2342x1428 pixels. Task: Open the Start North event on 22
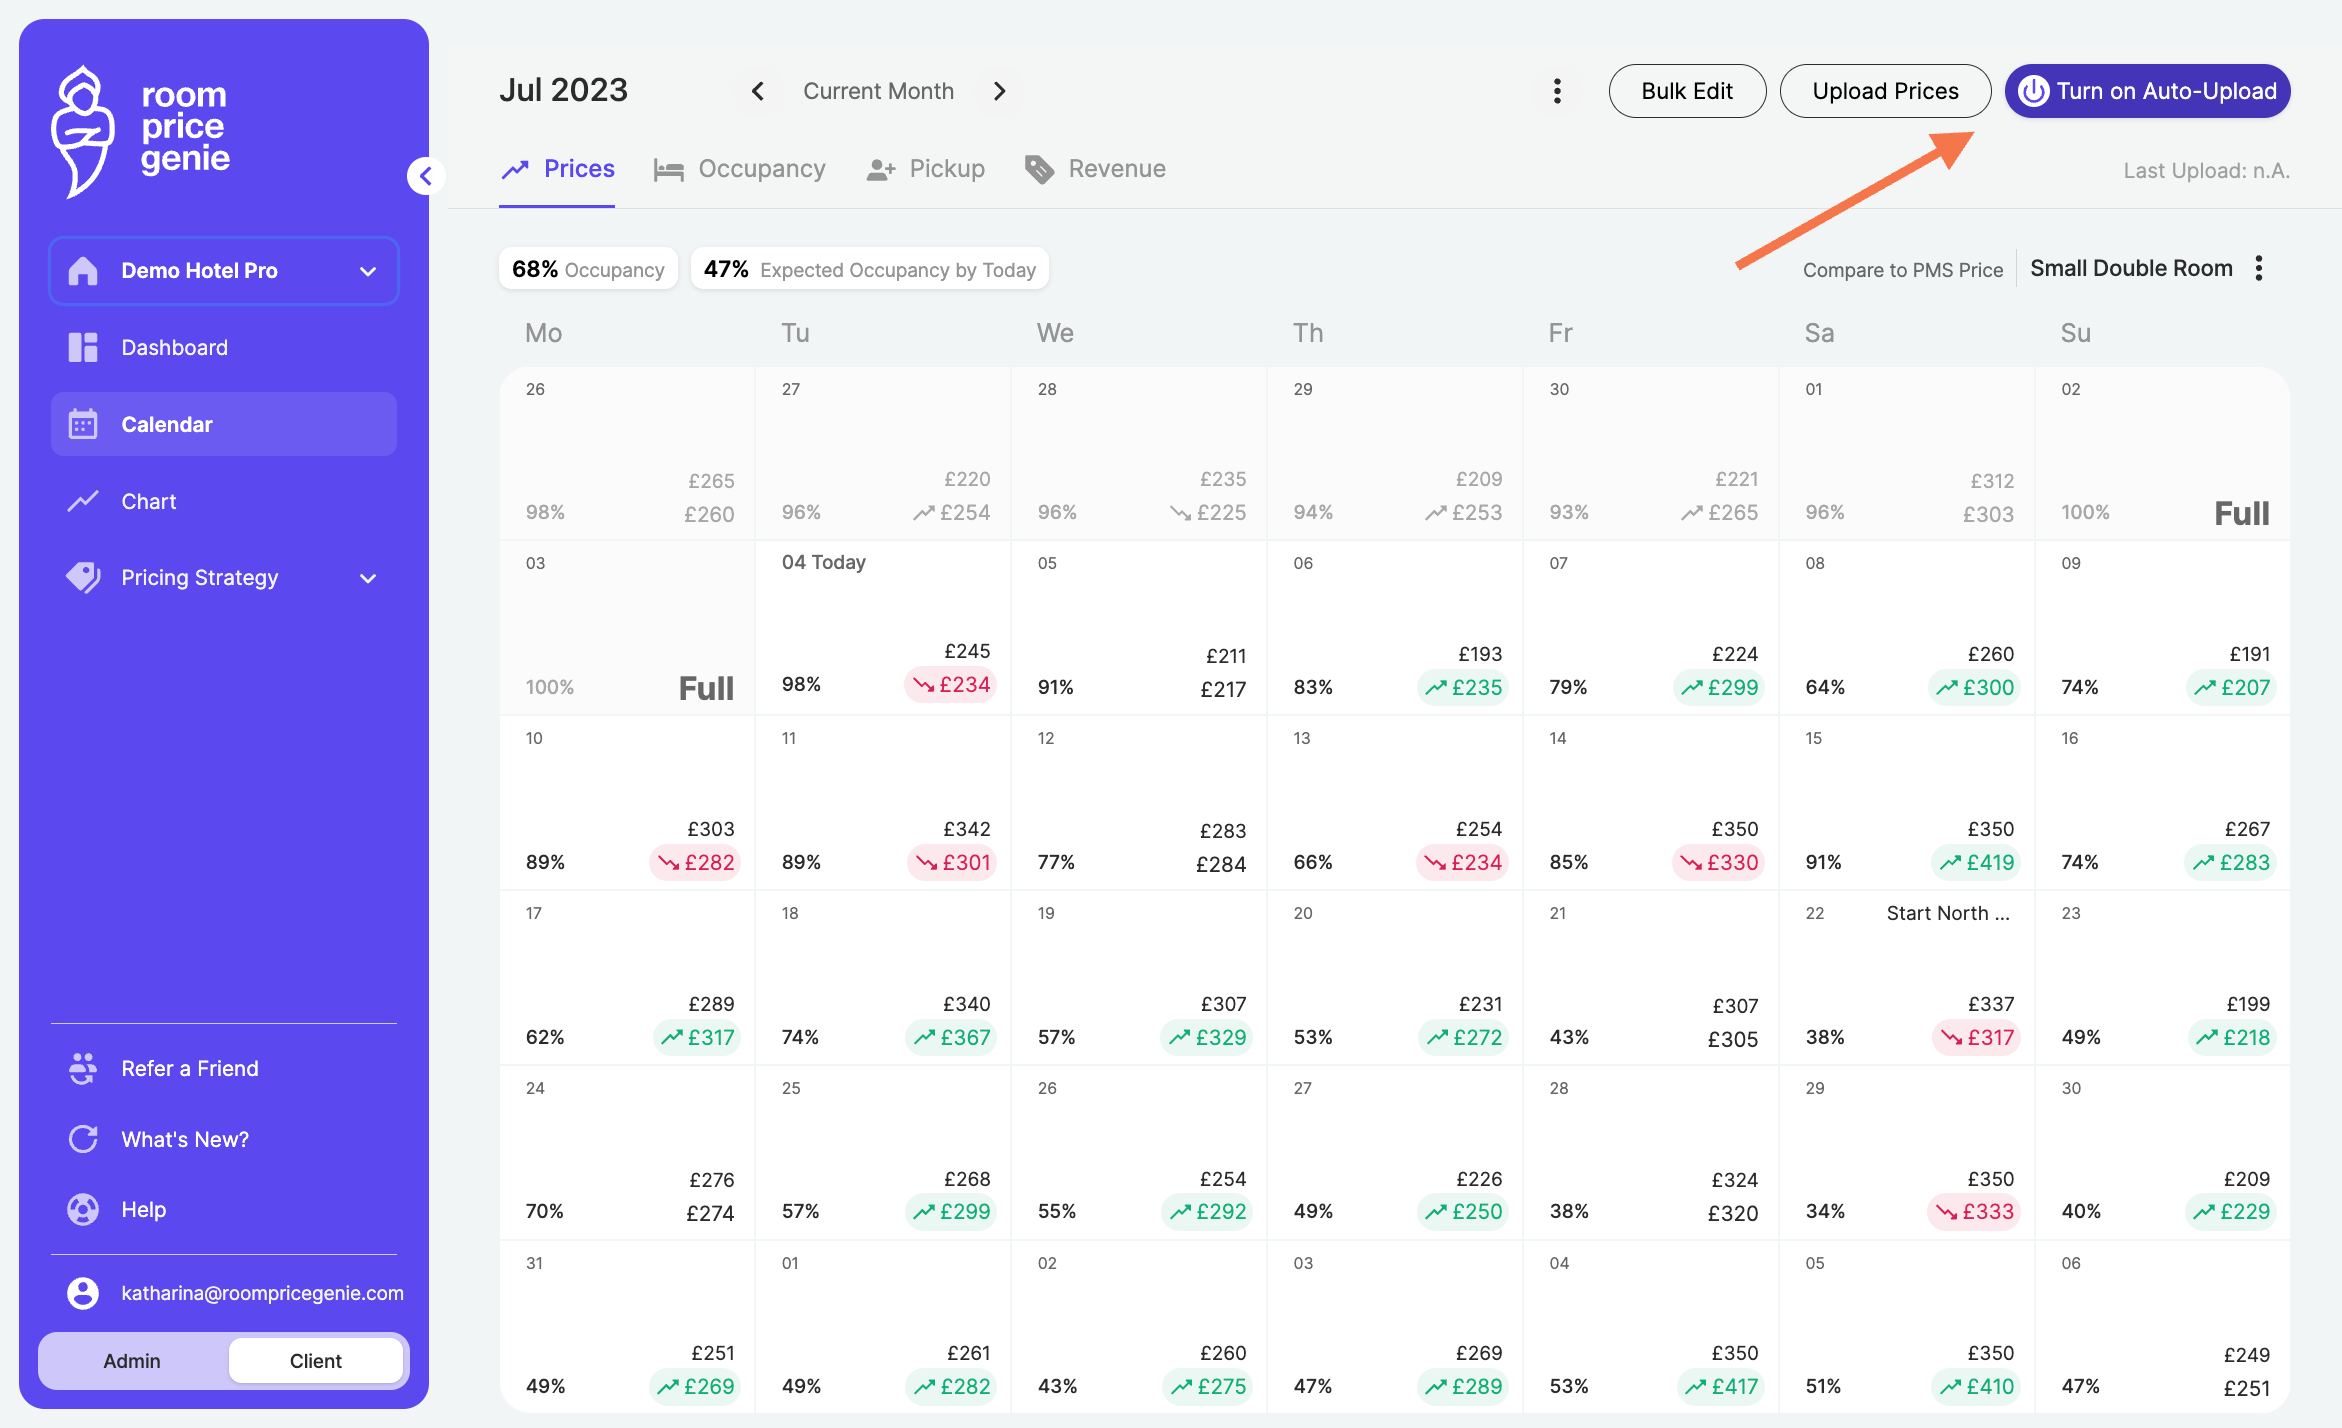point(1948,913)
